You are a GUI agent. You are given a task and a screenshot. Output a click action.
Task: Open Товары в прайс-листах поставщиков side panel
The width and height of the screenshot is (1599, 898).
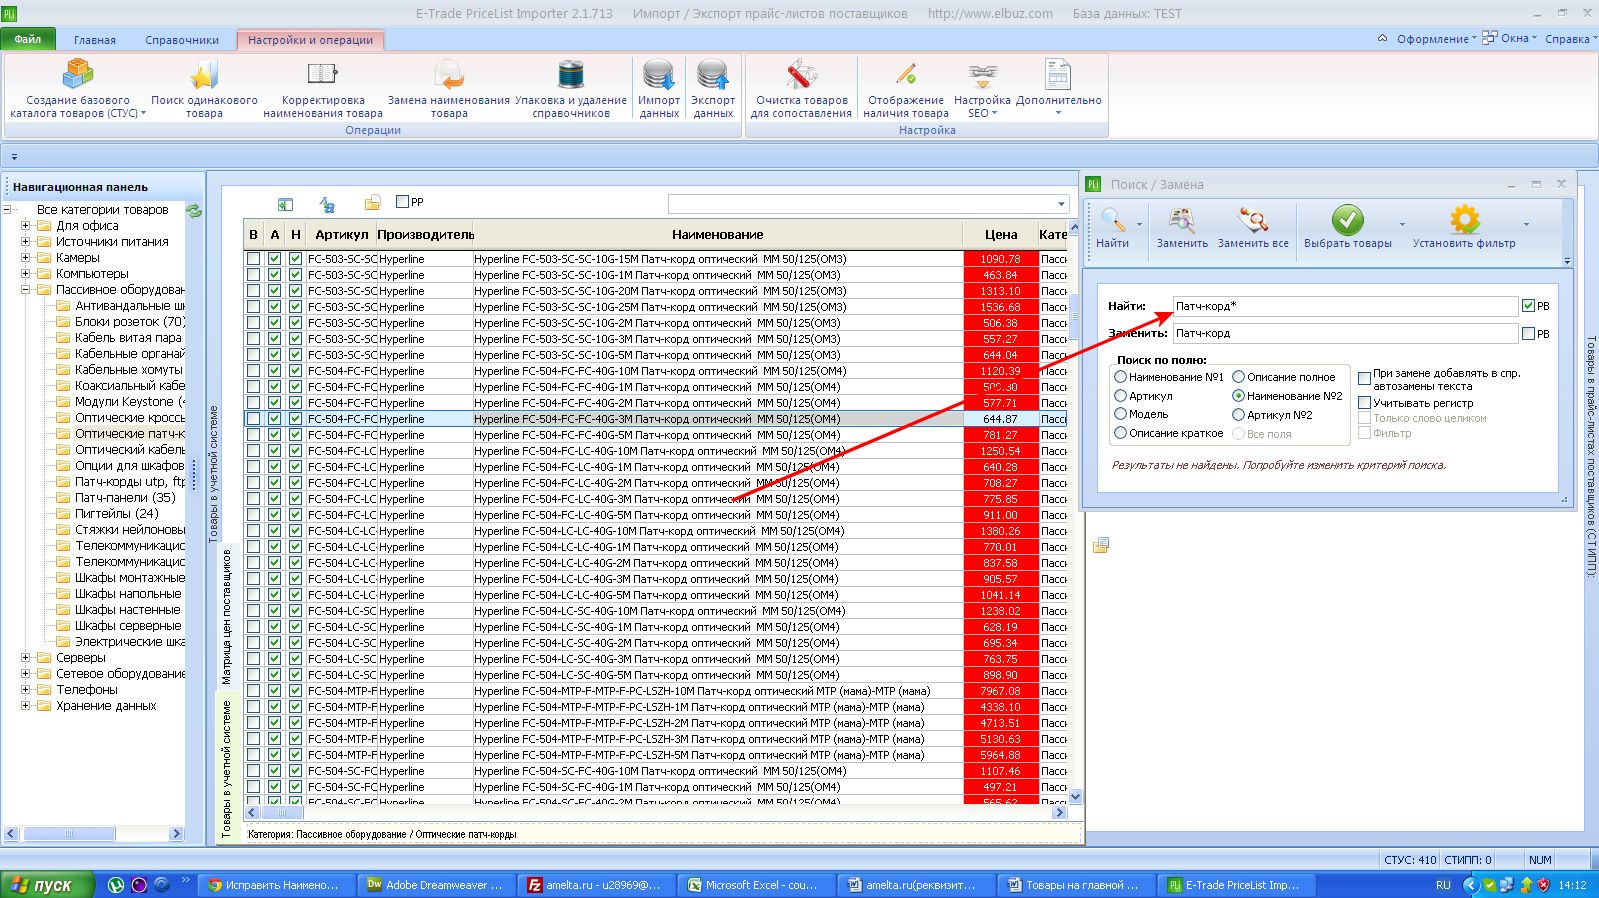coord(1591,455)
